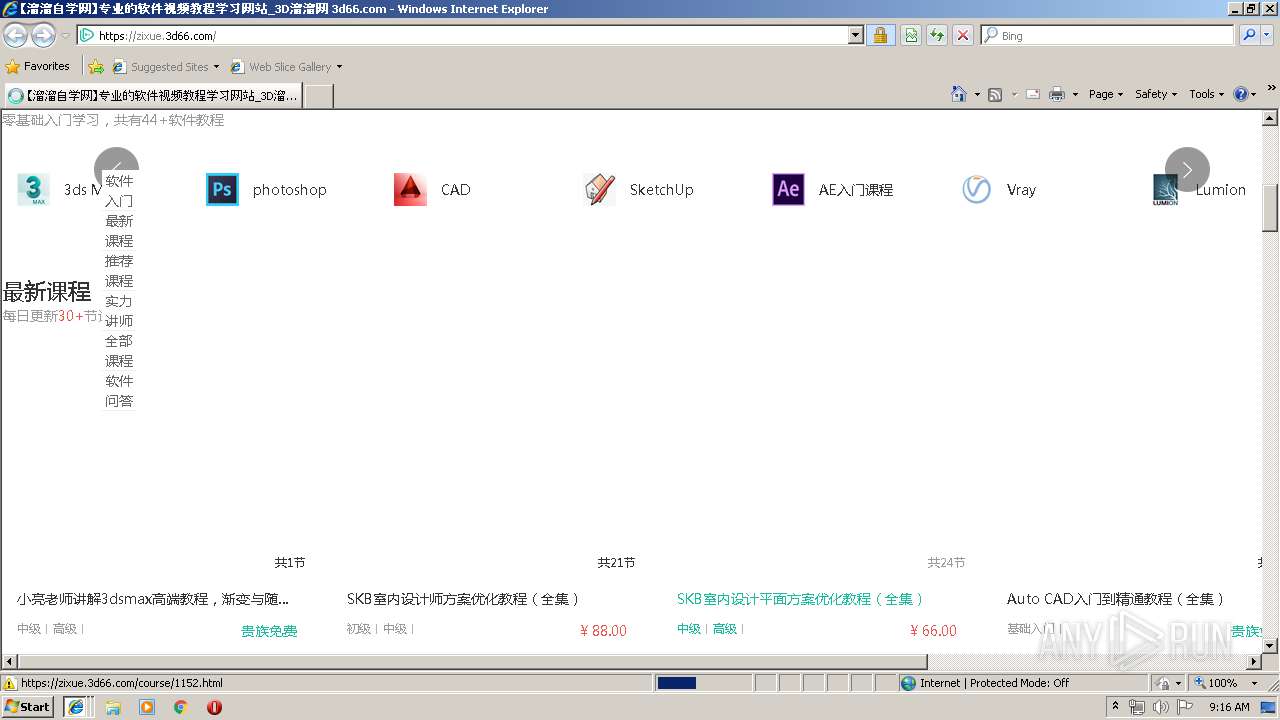The image size is (1280, 720).
Task: Click Add to Favorites Bar icon
Action: [x=96, y=67]
